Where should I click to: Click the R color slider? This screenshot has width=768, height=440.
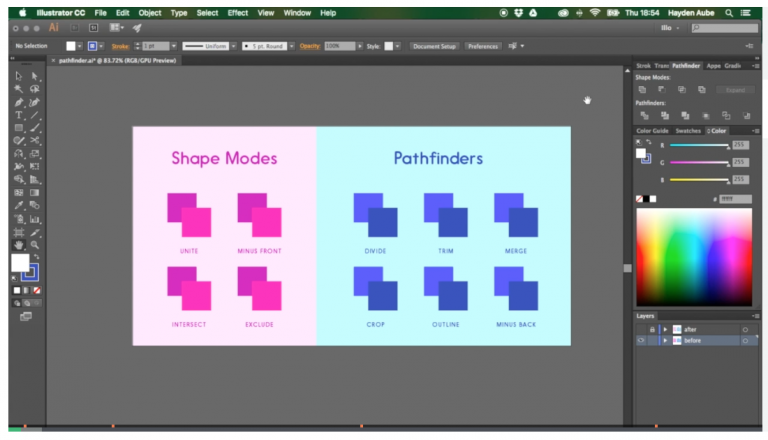[x=699, y=145]
